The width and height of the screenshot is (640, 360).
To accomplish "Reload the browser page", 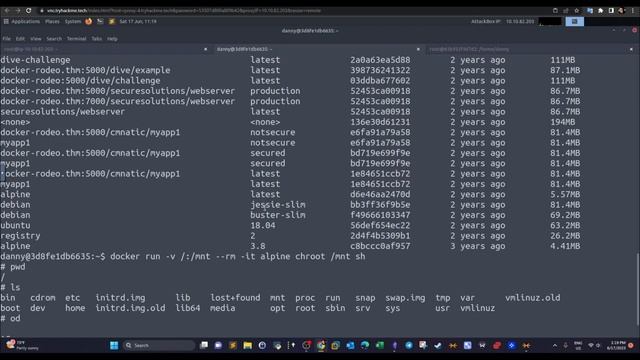I will (x=29, y=10).
